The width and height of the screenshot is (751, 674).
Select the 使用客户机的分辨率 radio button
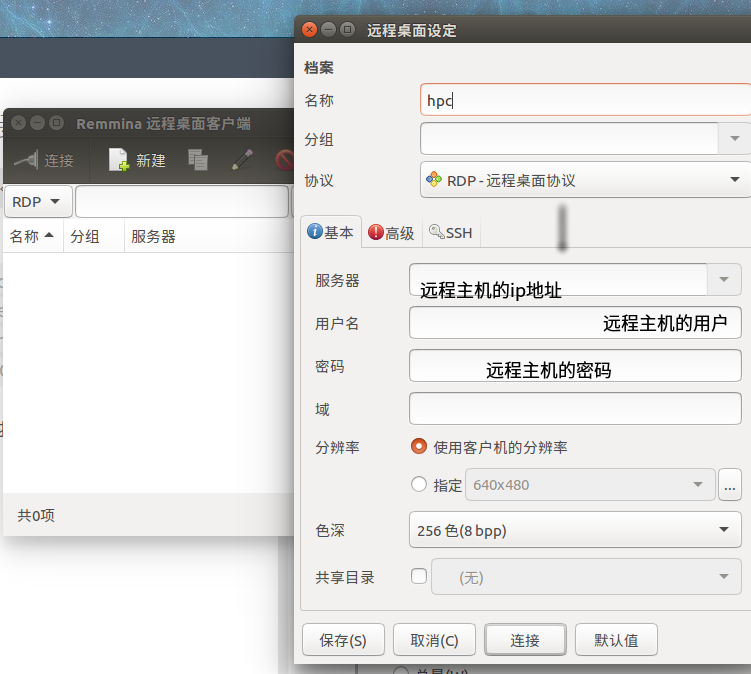[419, 446]
